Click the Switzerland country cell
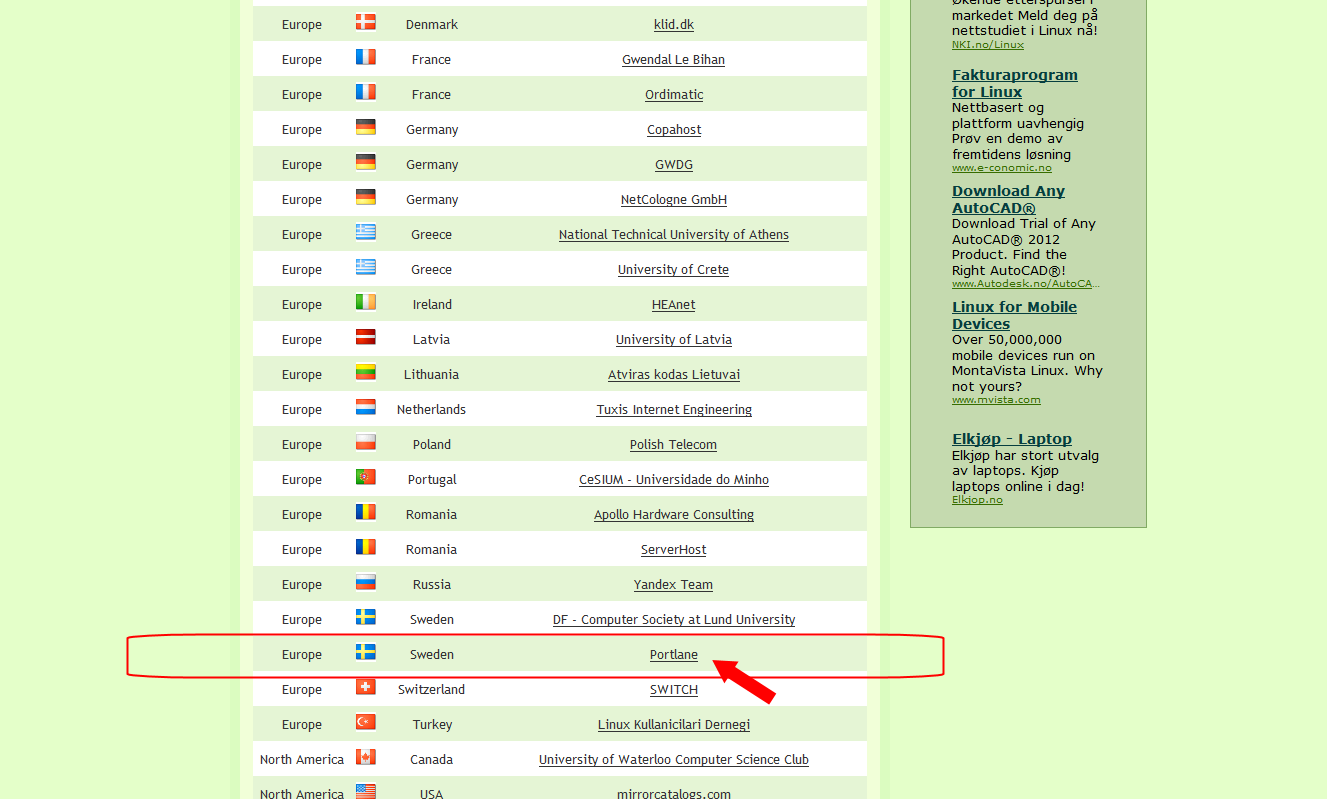Screen dimensions: 1327x799 pos(432,690)
